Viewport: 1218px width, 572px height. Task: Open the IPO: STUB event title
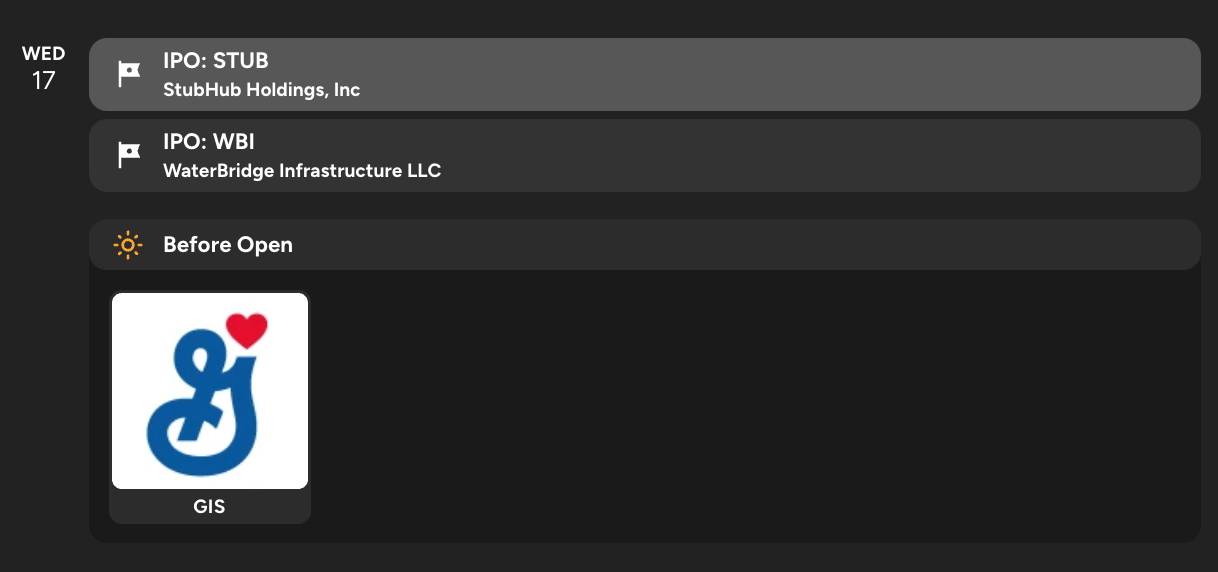point(216,61)
